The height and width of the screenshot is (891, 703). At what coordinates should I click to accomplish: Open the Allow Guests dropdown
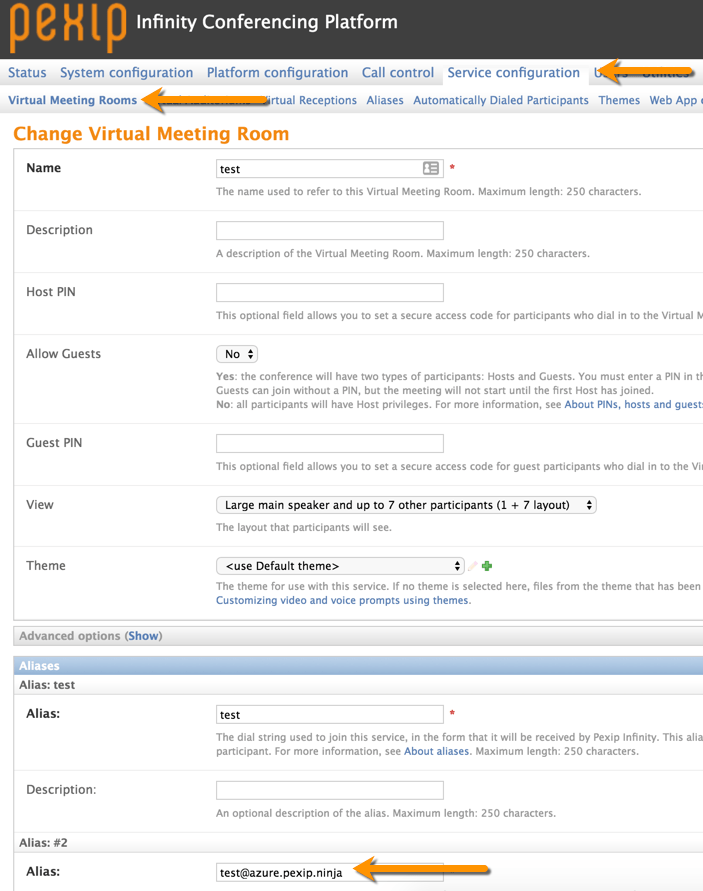click(237, 354)
